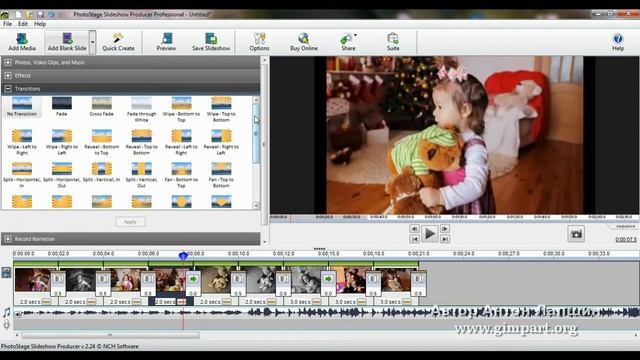The width and height of the screenshot is (640, 360).
Task: Select the sepia teddy bear slide
Action: click(x=216, y=280)
